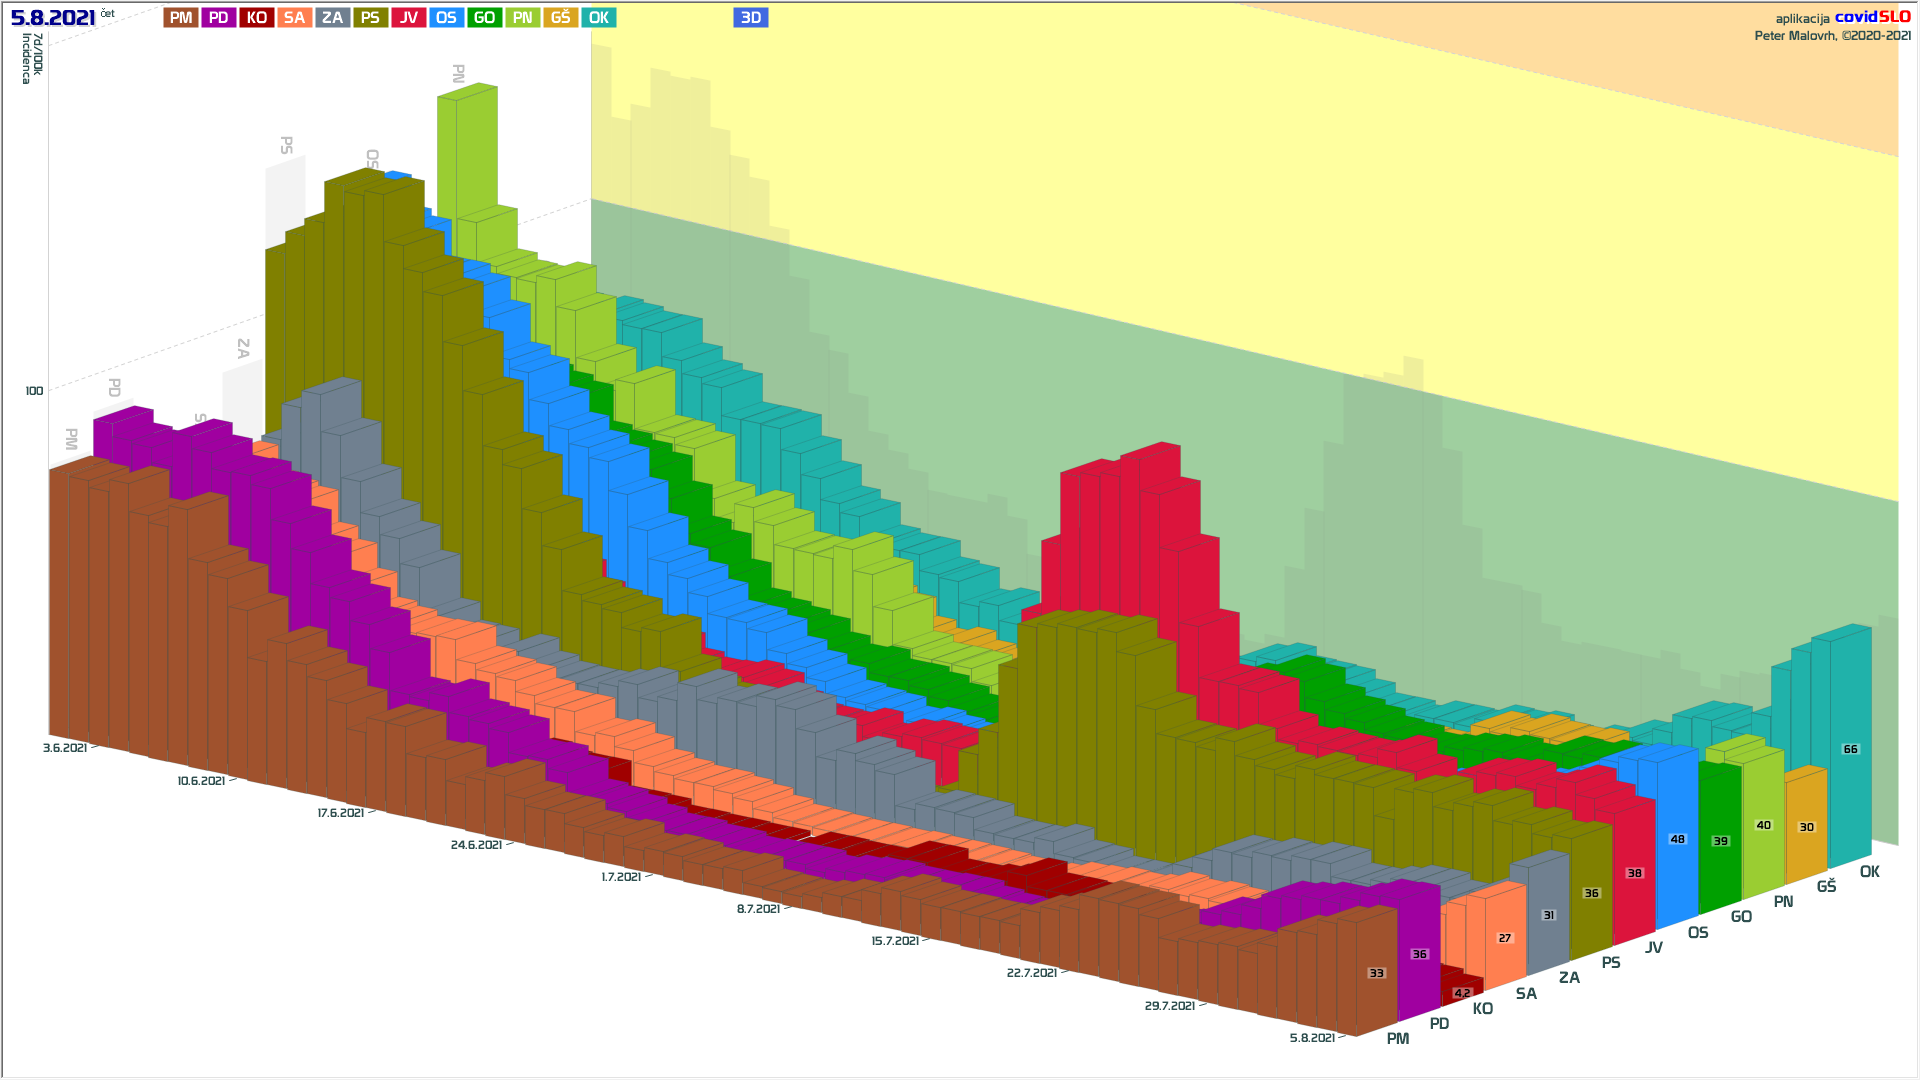Image resolution: width=1920 pixels, height=1080 pixels.
Task: Toggle the GO green legend button
Action: pyautogui.click(x=484, y=18)
